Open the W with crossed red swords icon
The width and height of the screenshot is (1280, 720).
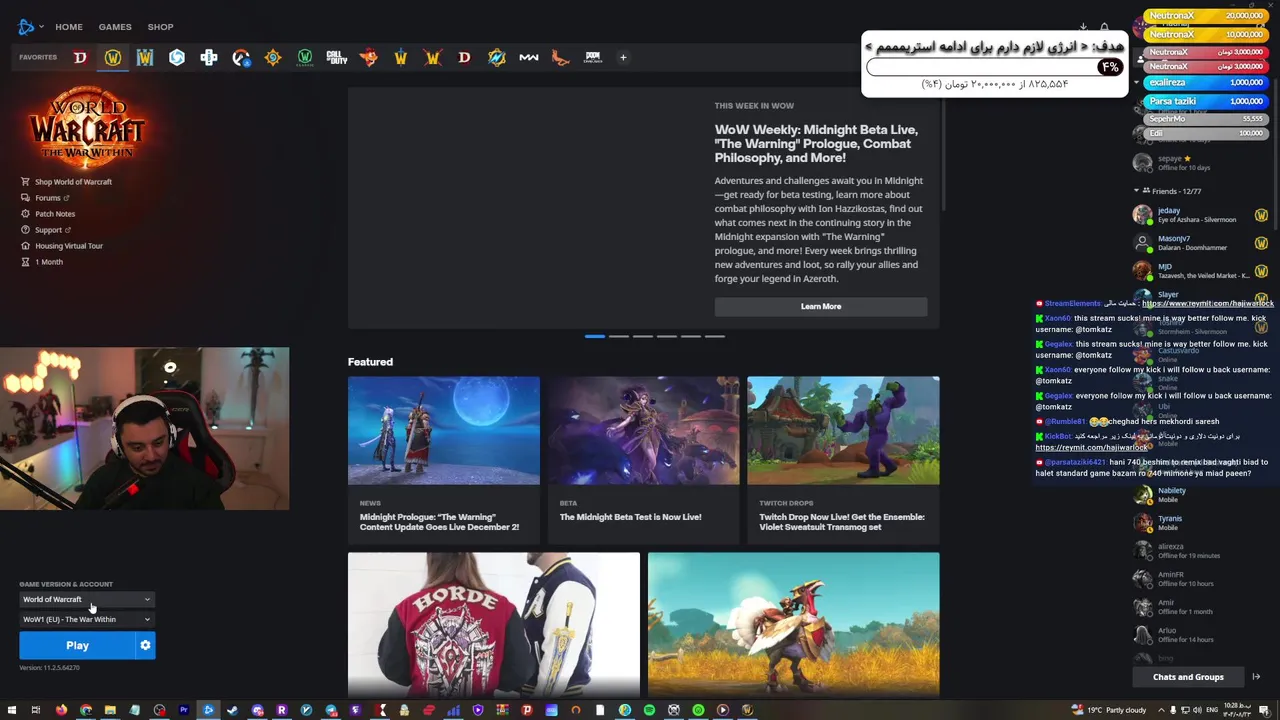coord(433,58)
